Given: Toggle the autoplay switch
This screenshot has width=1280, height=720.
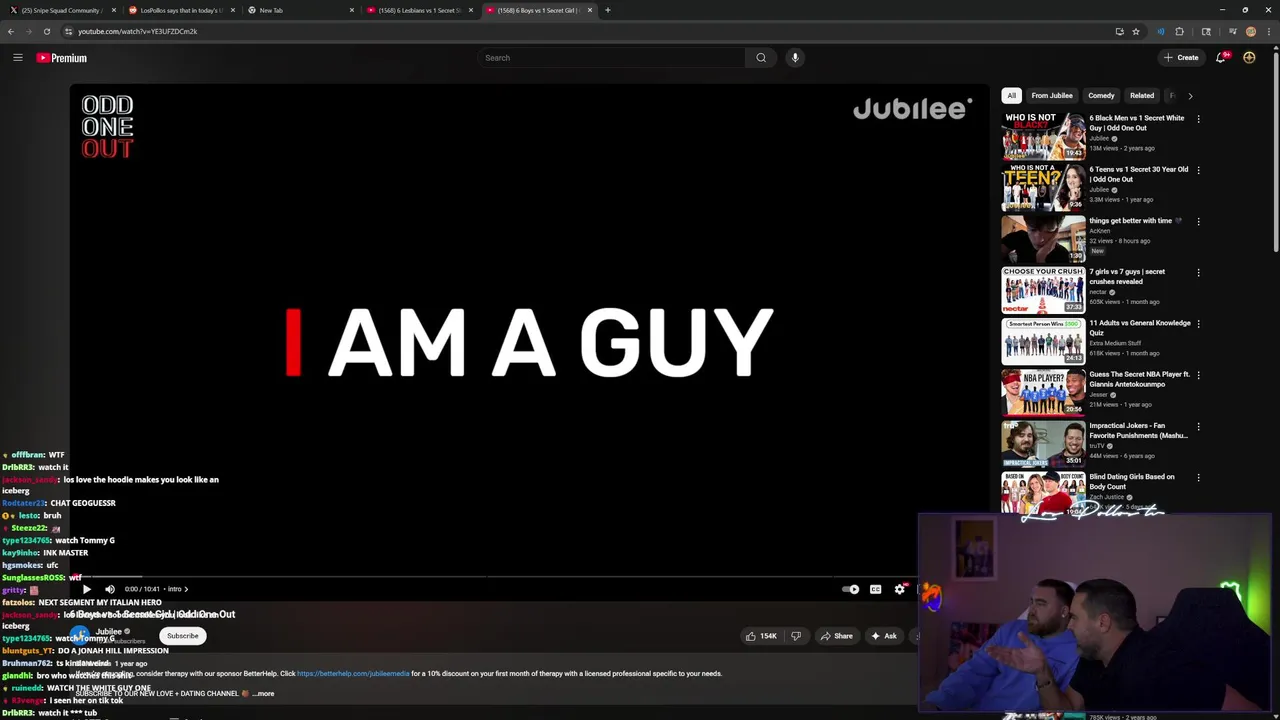Looking at the screenshot, I should click(x=850, y=589).
